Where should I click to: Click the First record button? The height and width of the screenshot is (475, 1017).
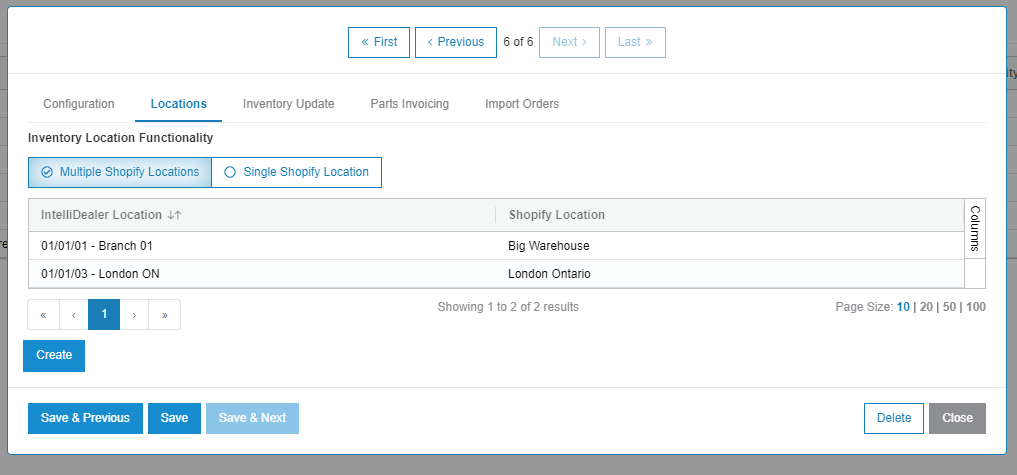pos(379,42)
